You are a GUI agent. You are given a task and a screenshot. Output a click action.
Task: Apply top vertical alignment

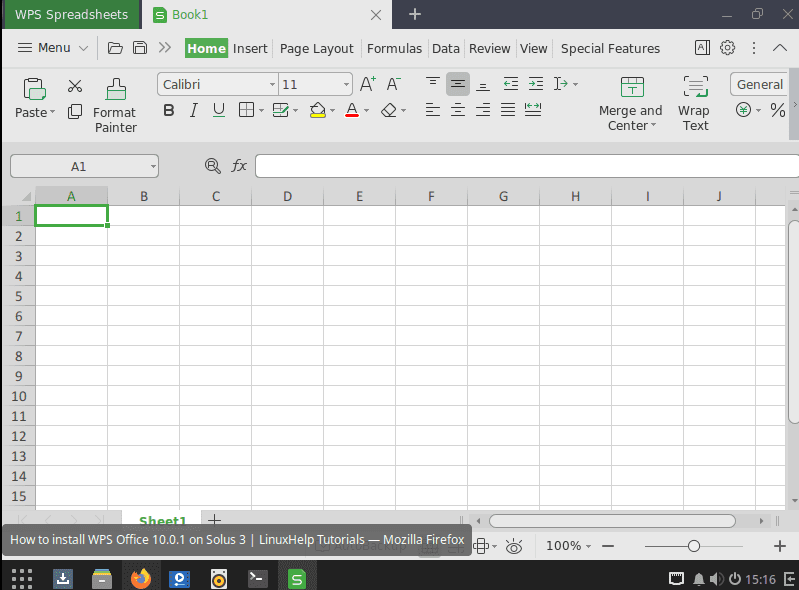click(433, 83)
